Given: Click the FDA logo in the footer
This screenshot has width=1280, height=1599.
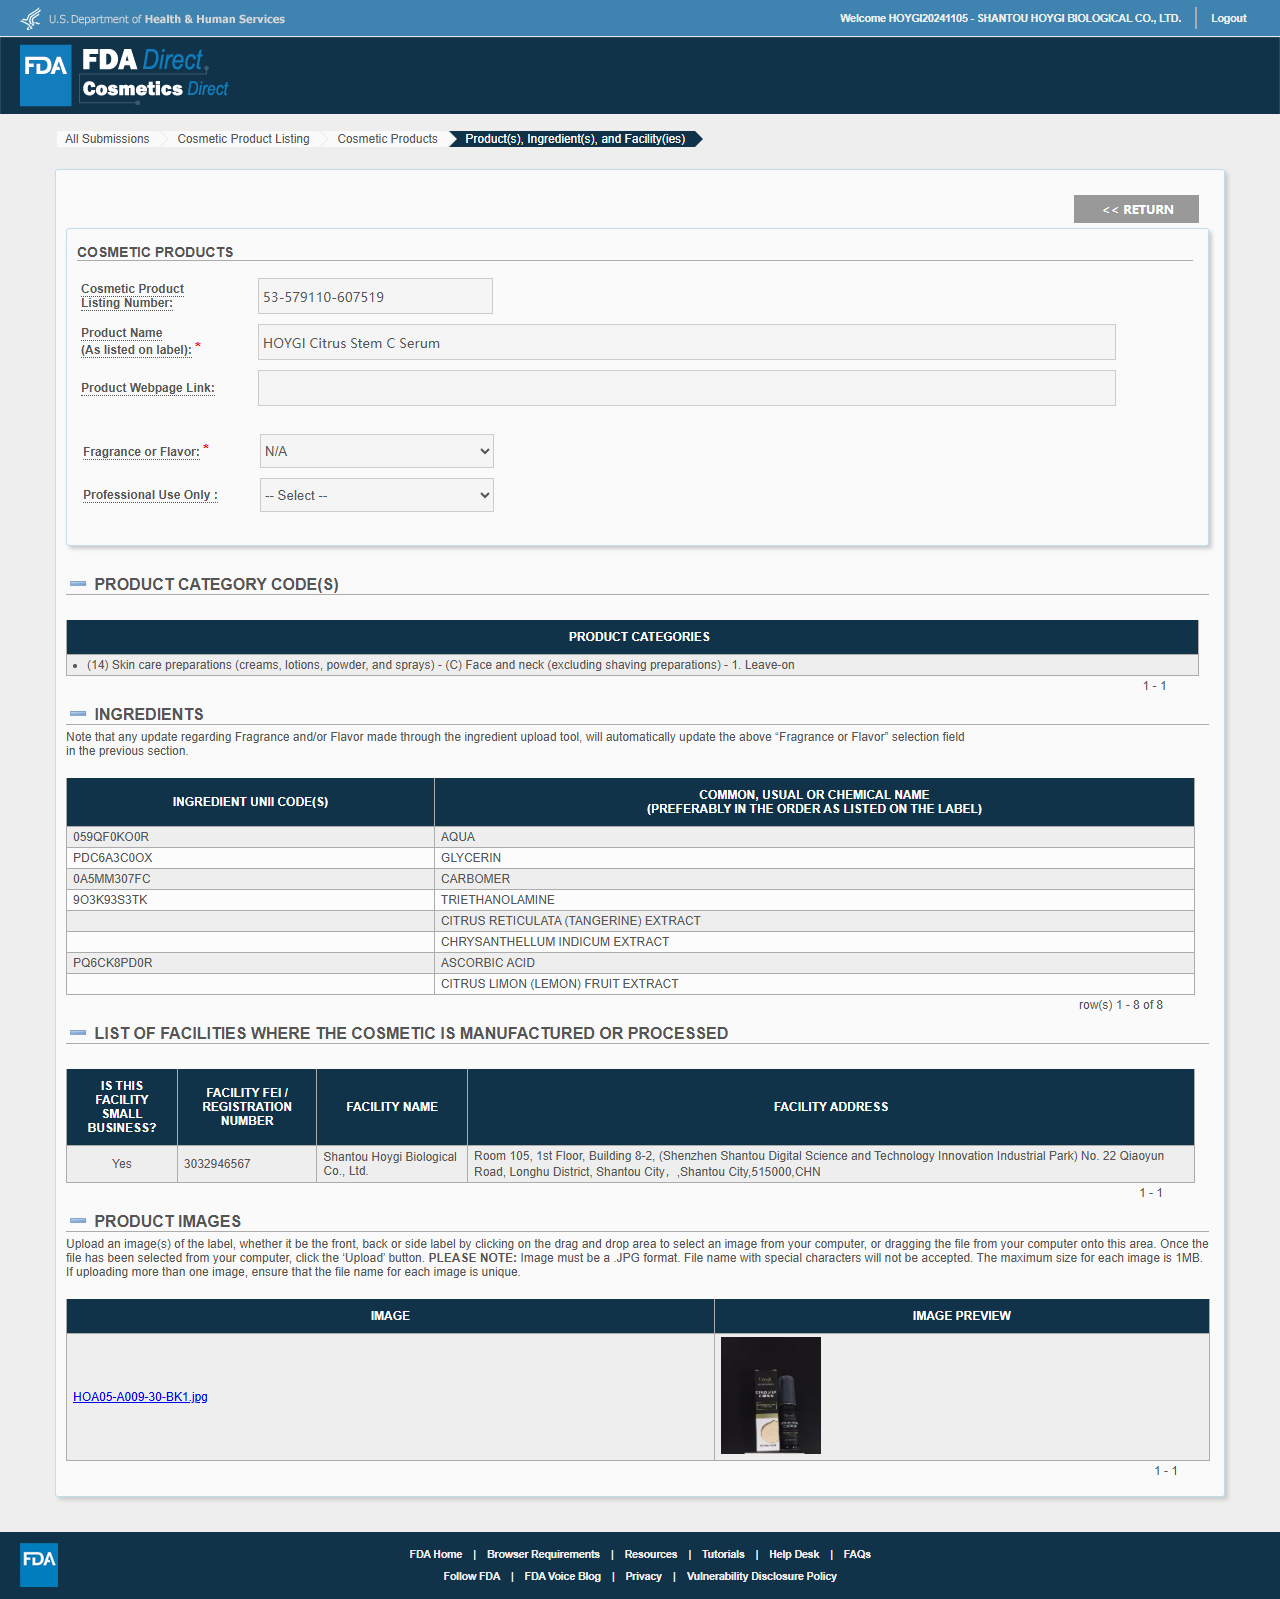Looking at the screenshot, I should point(39,1565).
